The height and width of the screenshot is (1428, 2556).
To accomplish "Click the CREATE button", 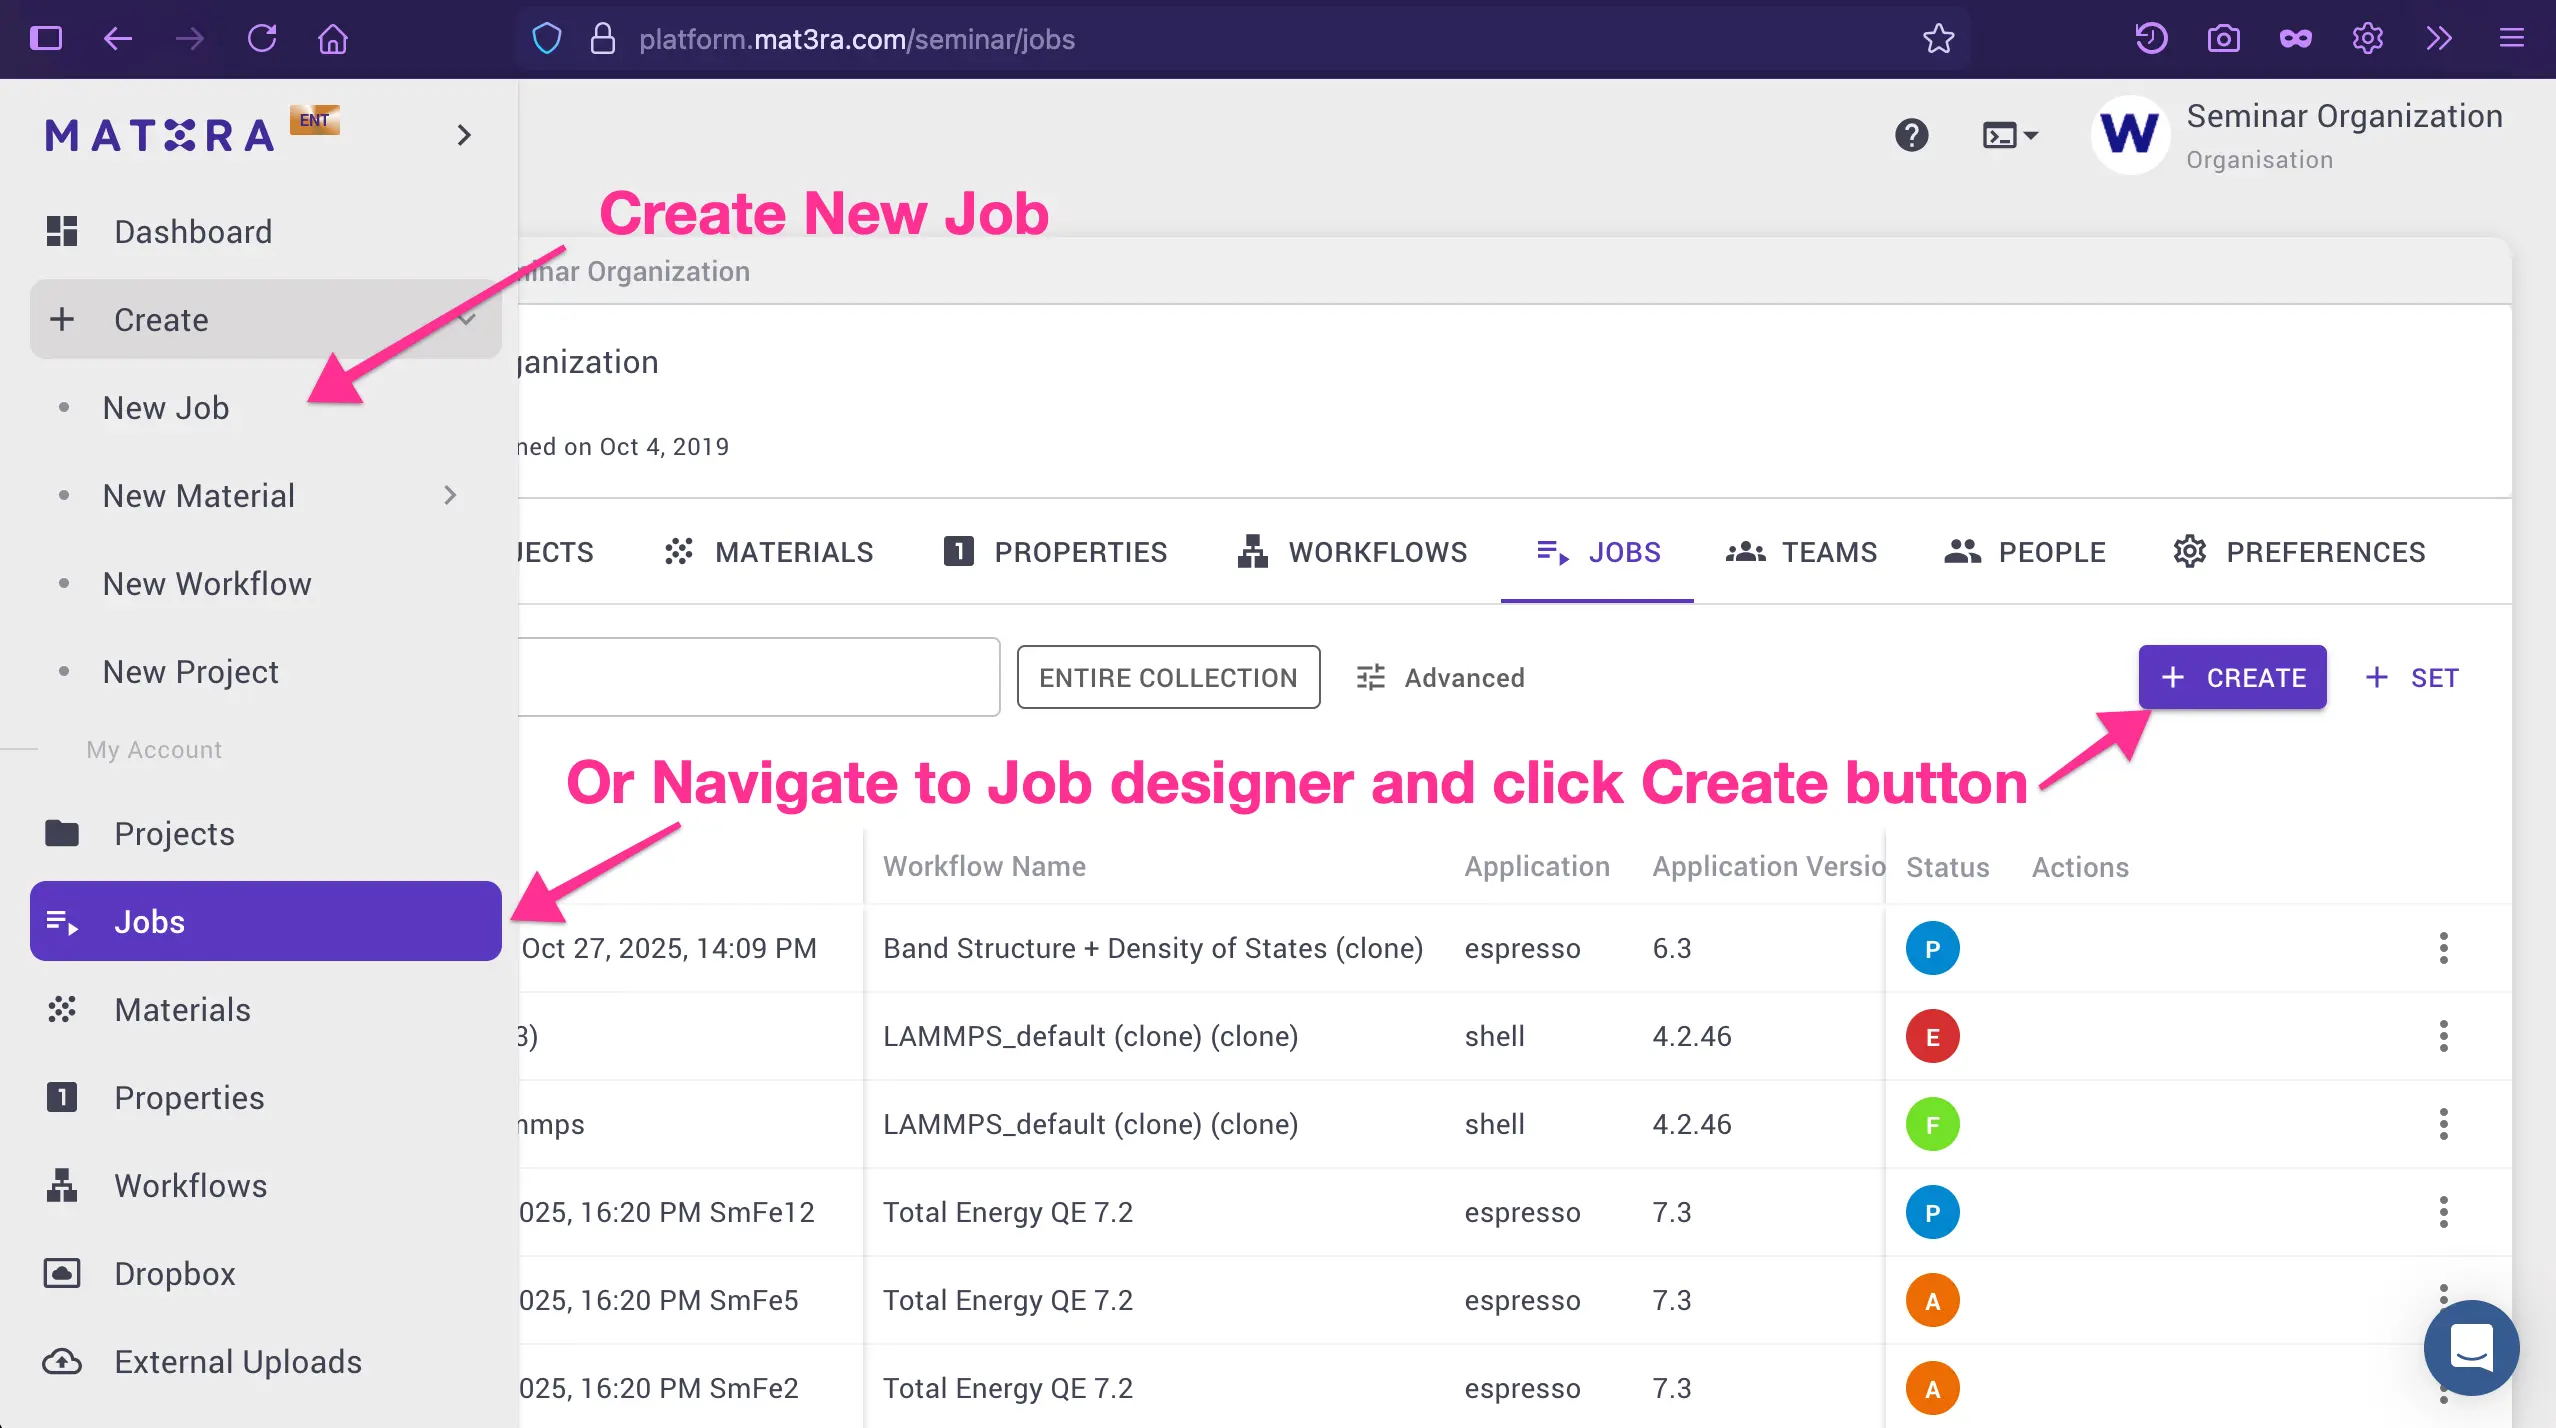I will pos(2231,677).
